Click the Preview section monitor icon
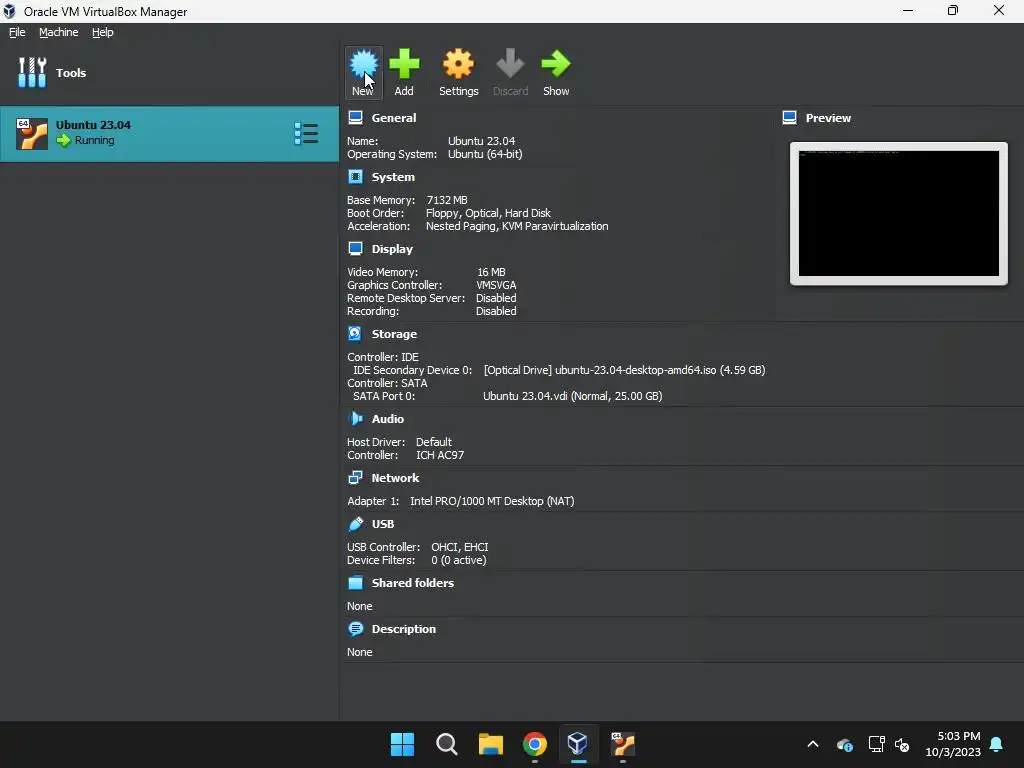This screenshot has width=1024, height=768. [790, 118]
